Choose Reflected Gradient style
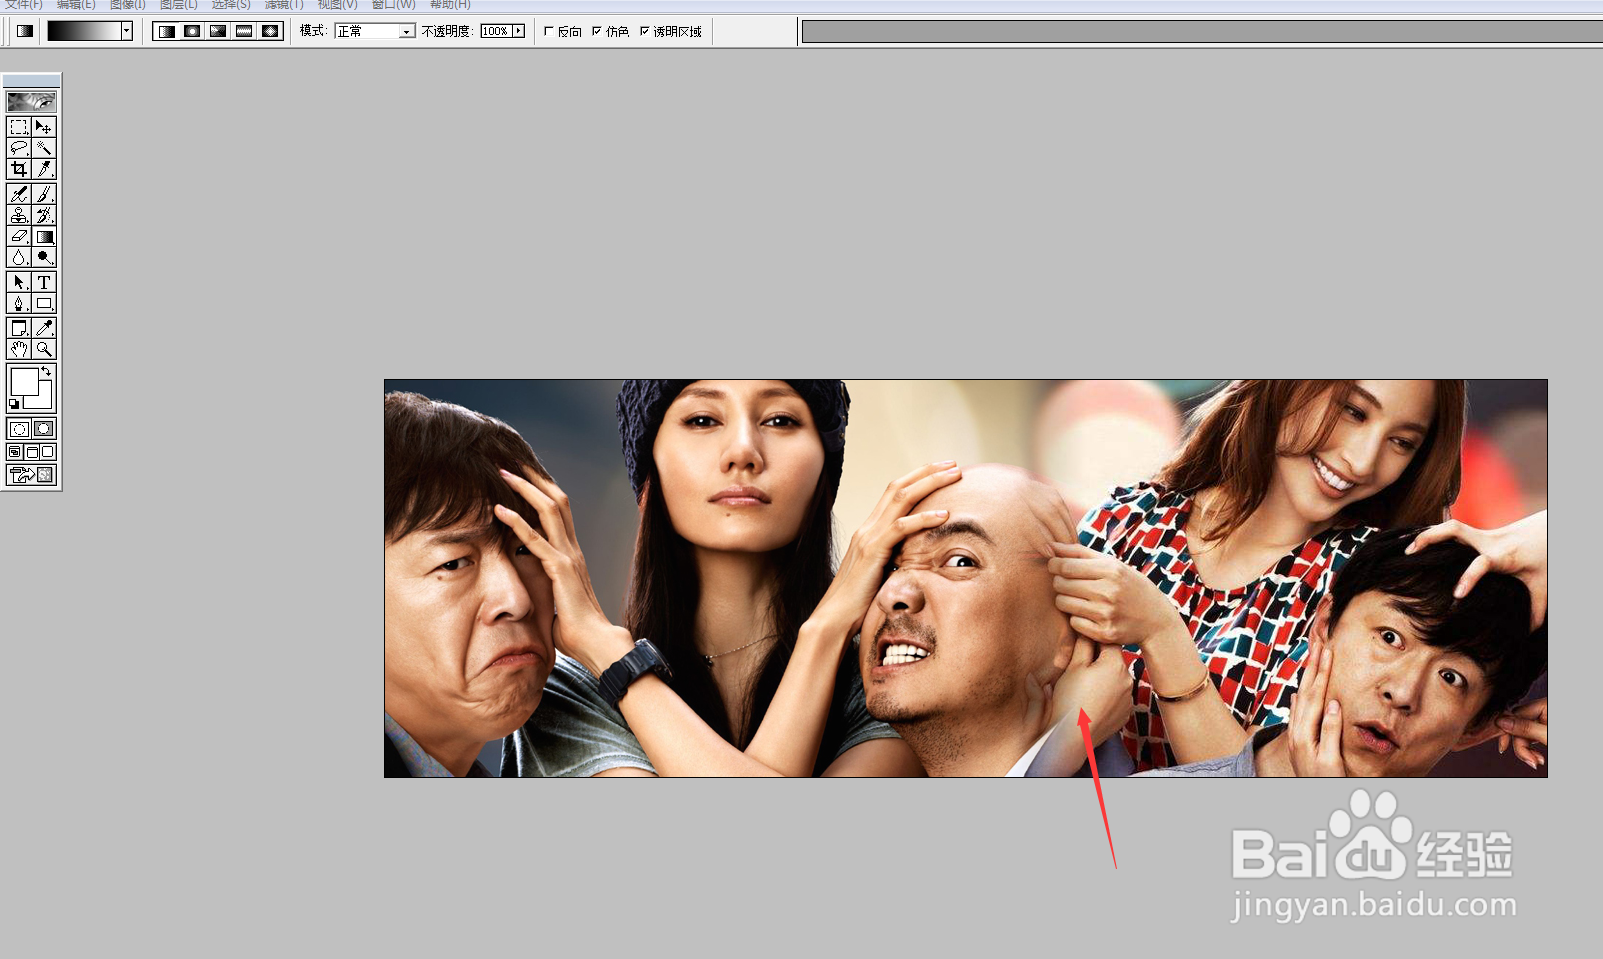 coord(244,31)
